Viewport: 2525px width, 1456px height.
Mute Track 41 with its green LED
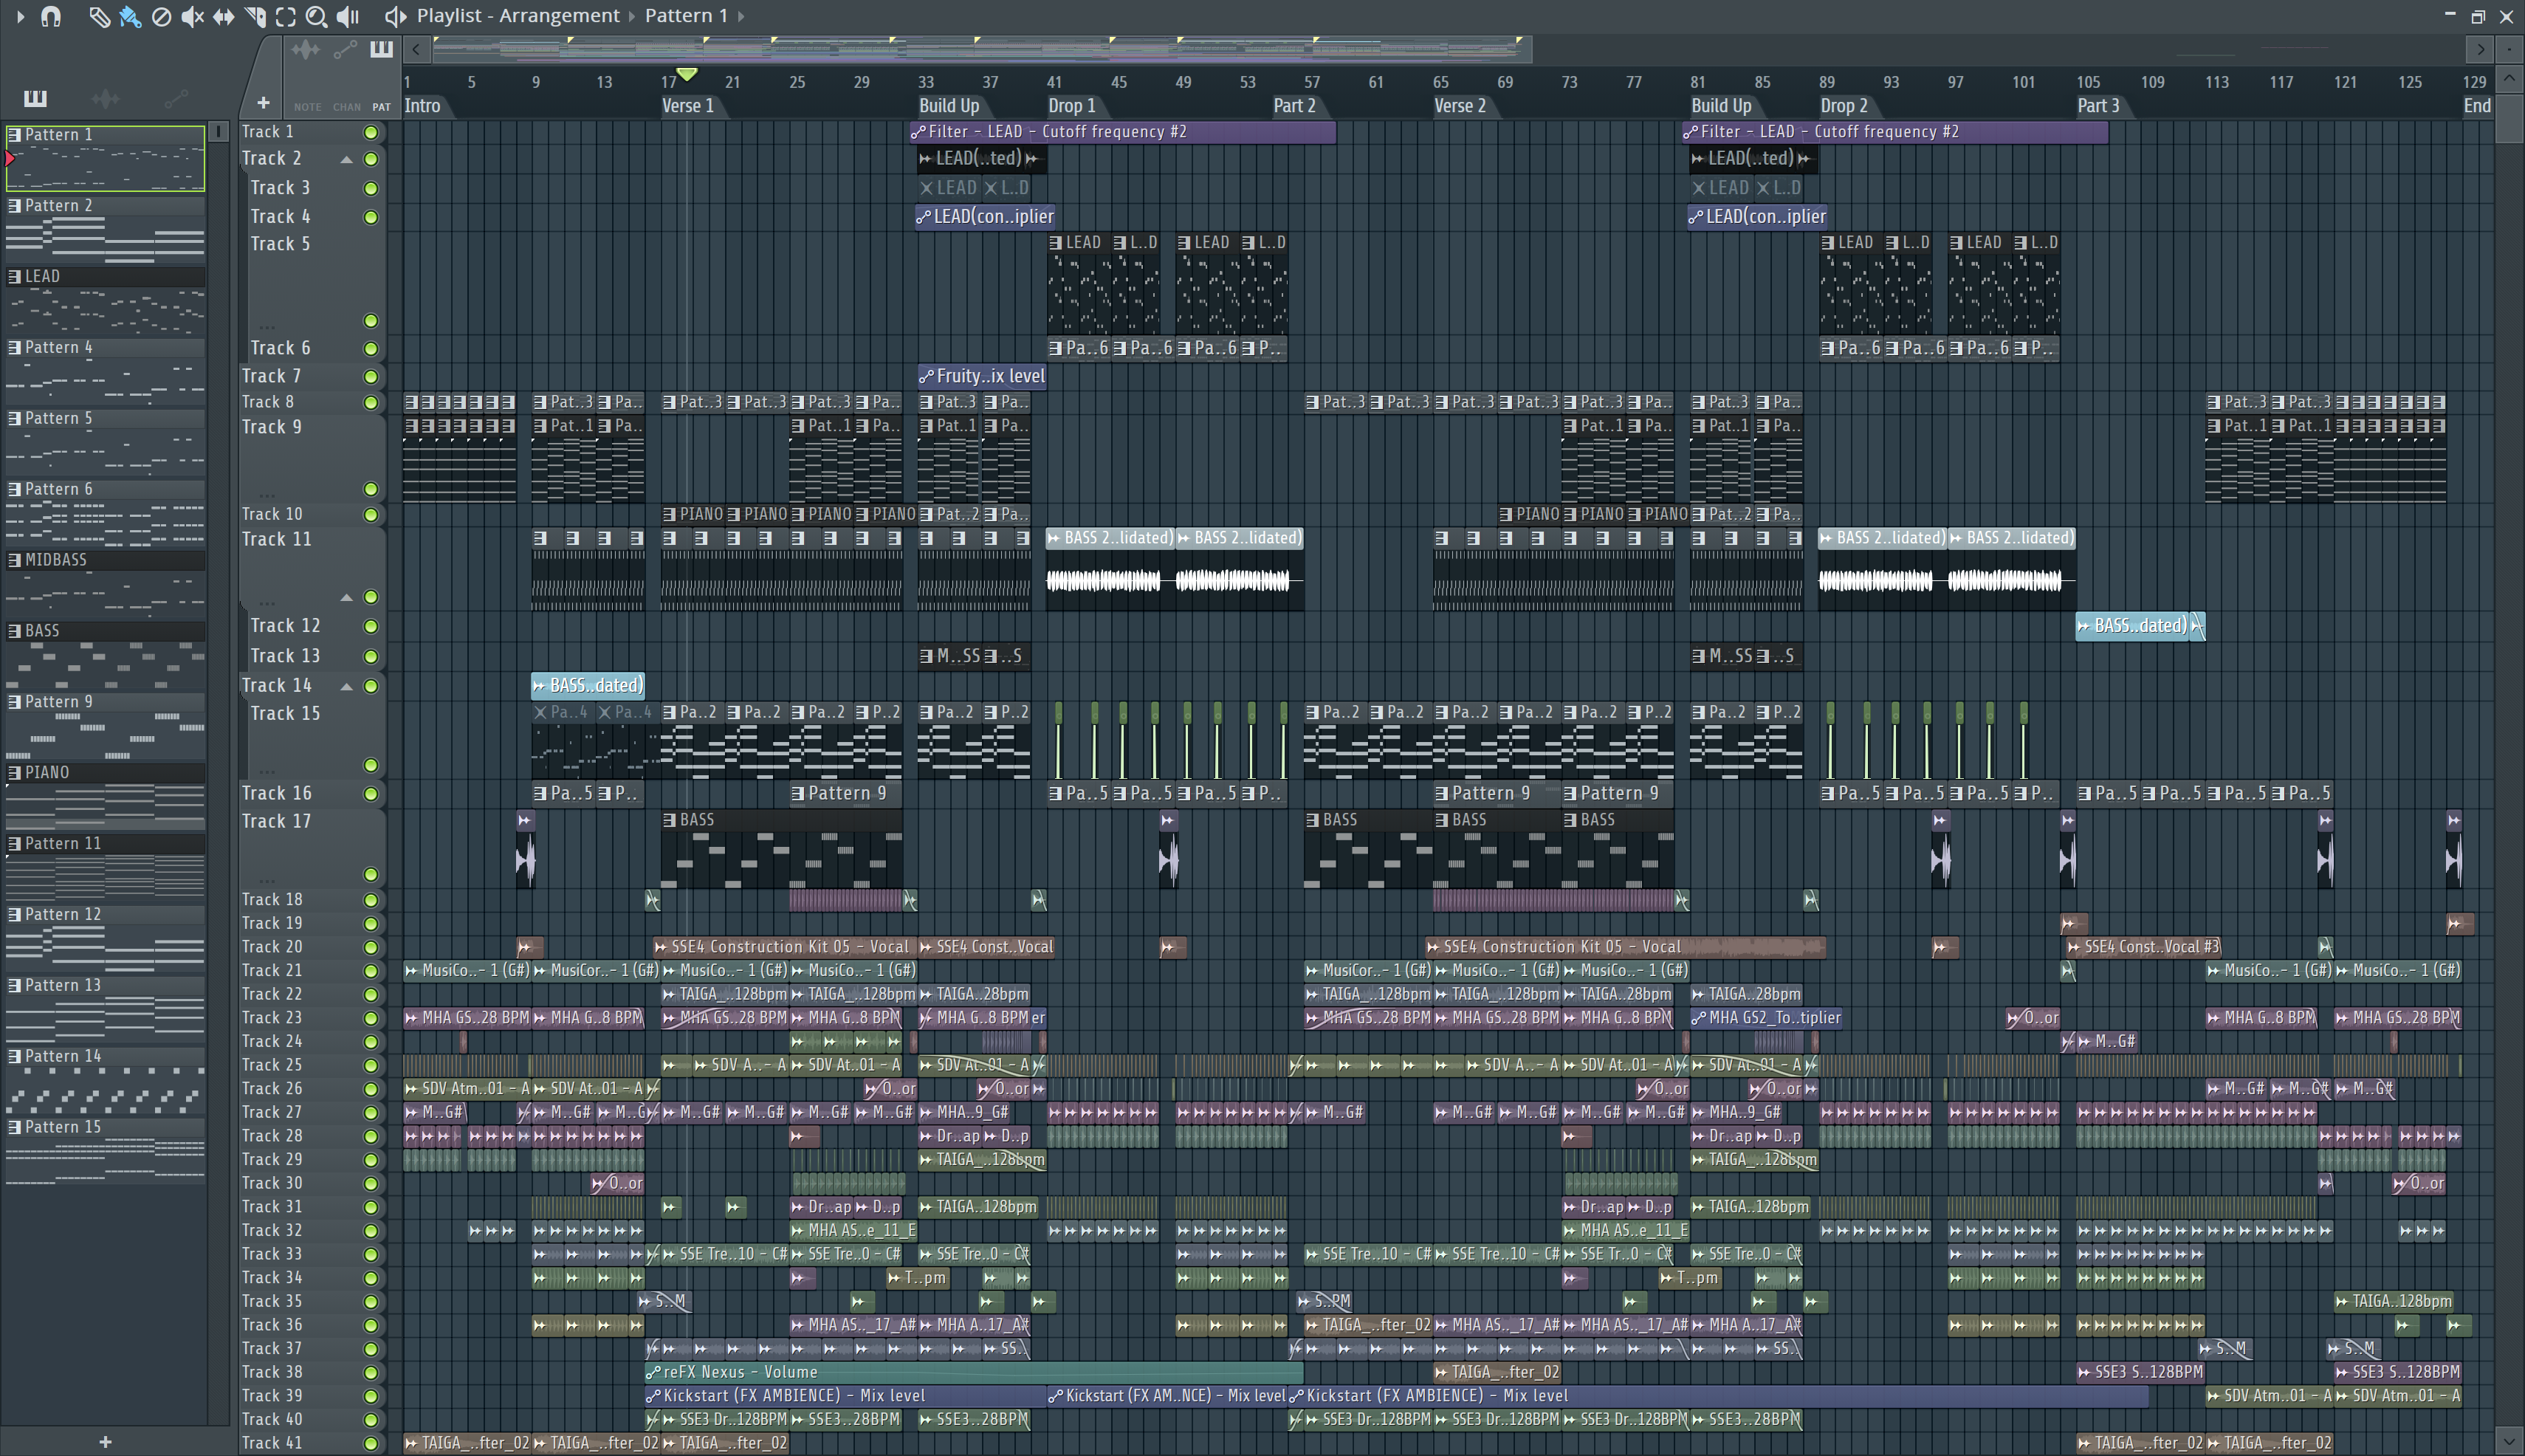(371, 1444)
